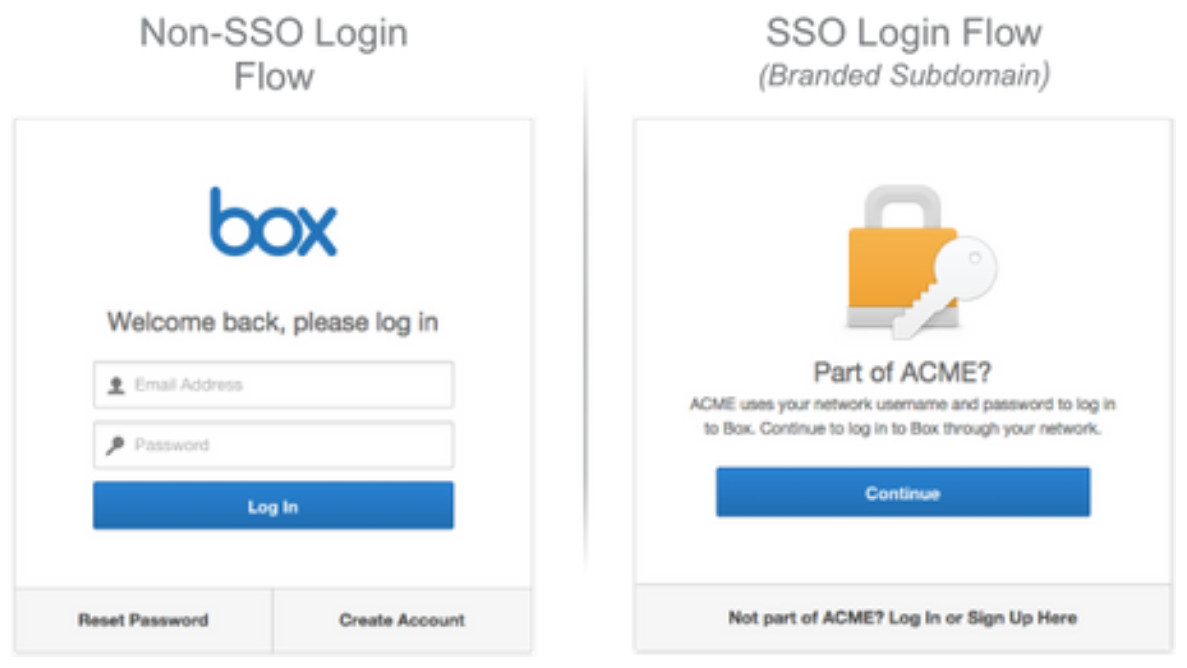Image resolution: width=1187 pixels, height=668 pixels.
Task: Click the 'SSO Login Flow' title
Action: point(904,33)
